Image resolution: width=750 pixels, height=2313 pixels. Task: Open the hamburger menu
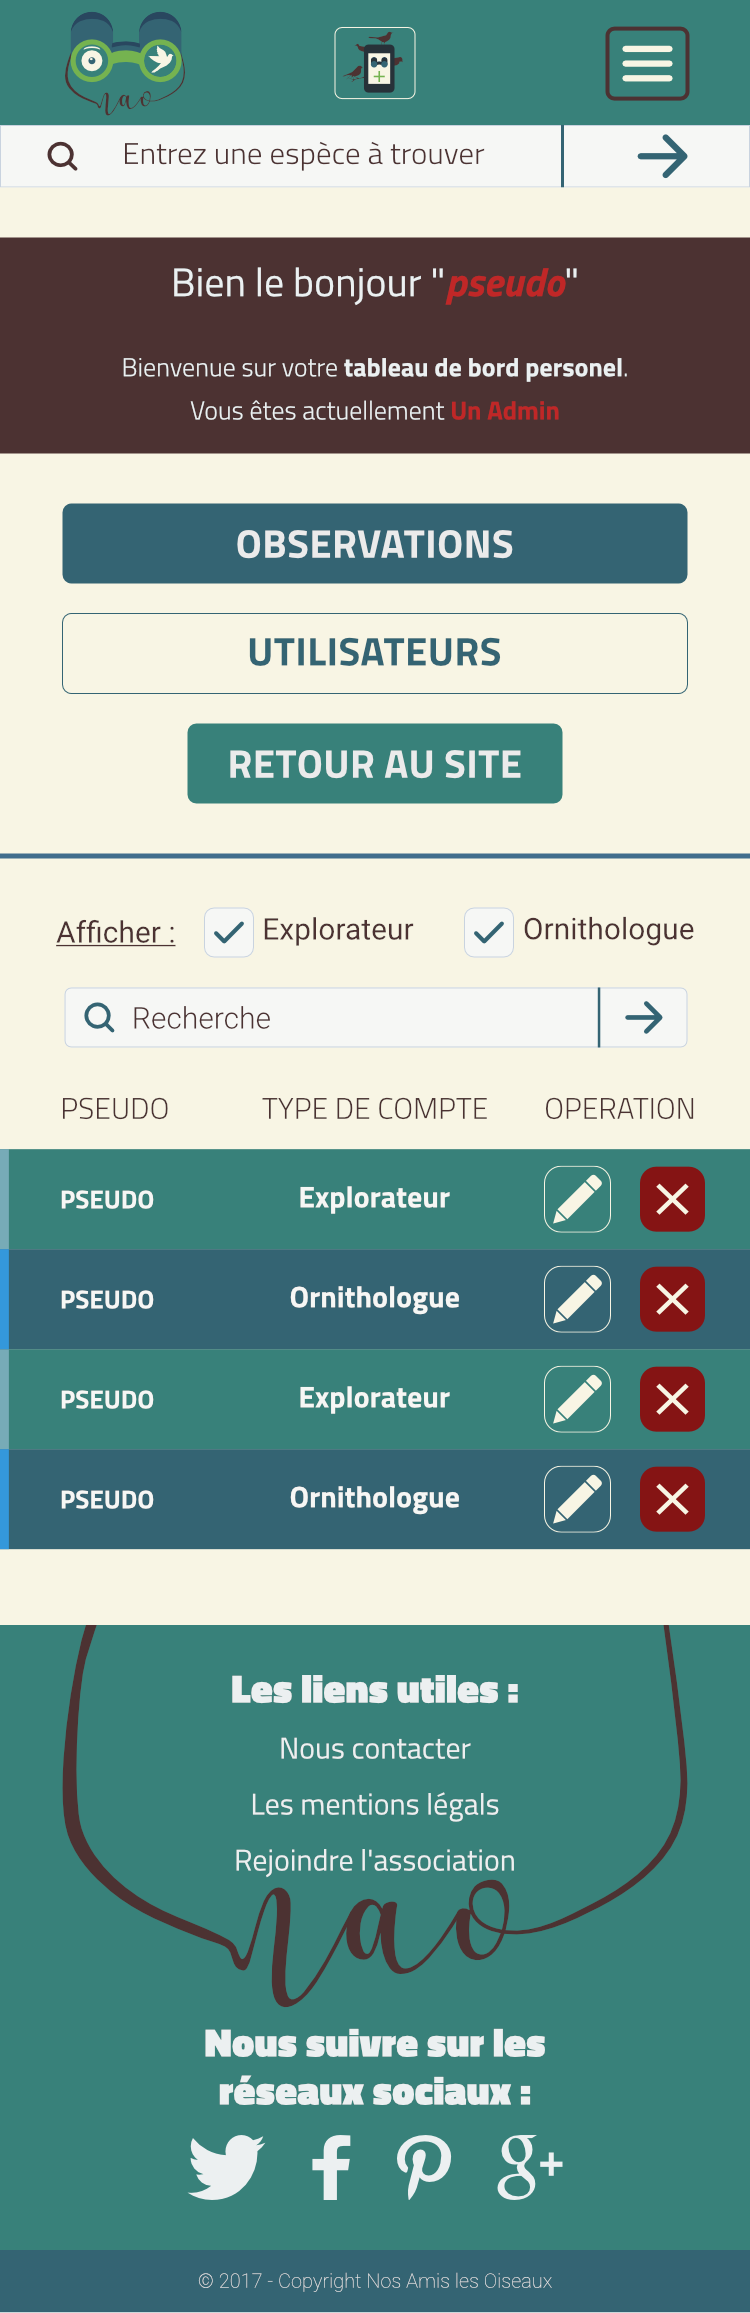647,64
